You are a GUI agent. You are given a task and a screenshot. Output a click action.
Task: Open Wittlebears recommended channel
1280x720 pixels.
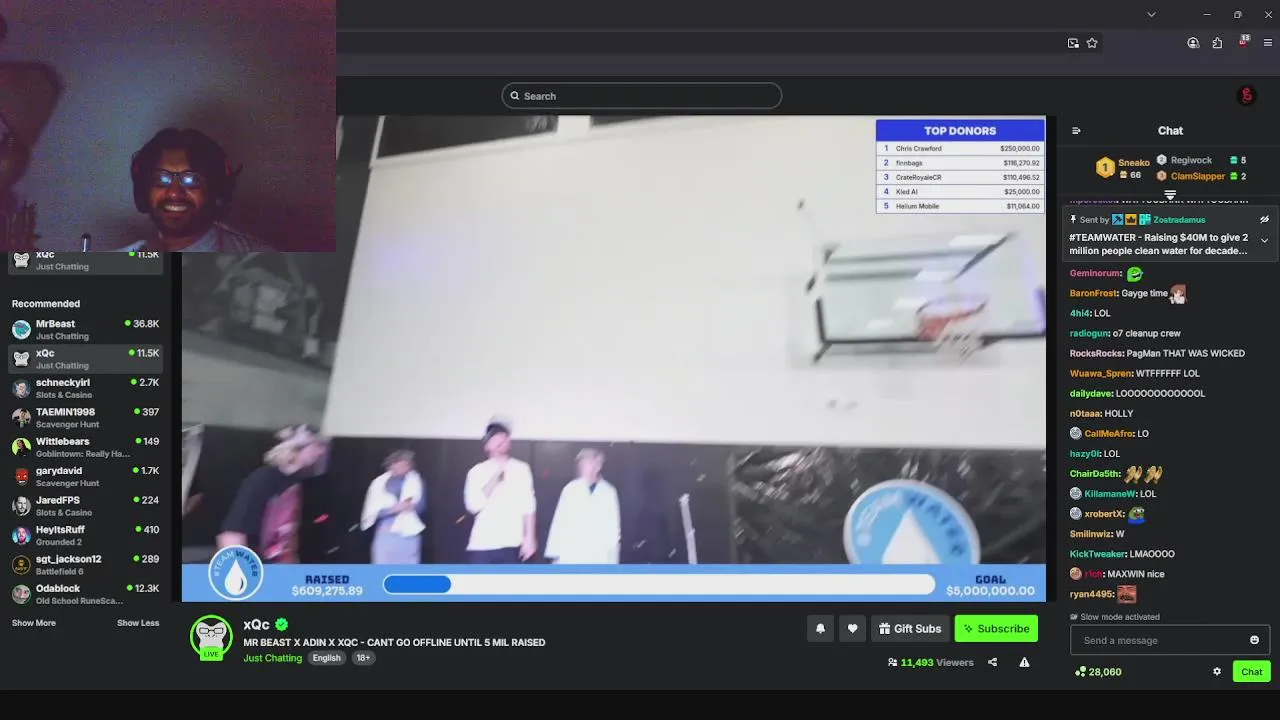coord(85,447)
